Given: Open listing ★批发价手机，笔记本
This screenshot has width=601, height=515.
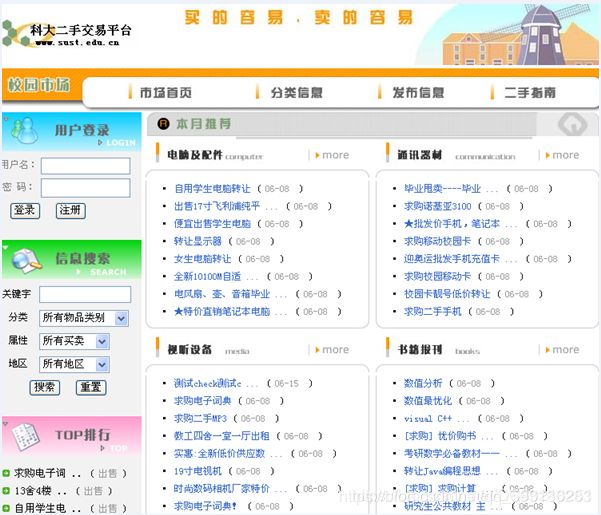Looking at the screenshot, I should click(x=452, y=224).
